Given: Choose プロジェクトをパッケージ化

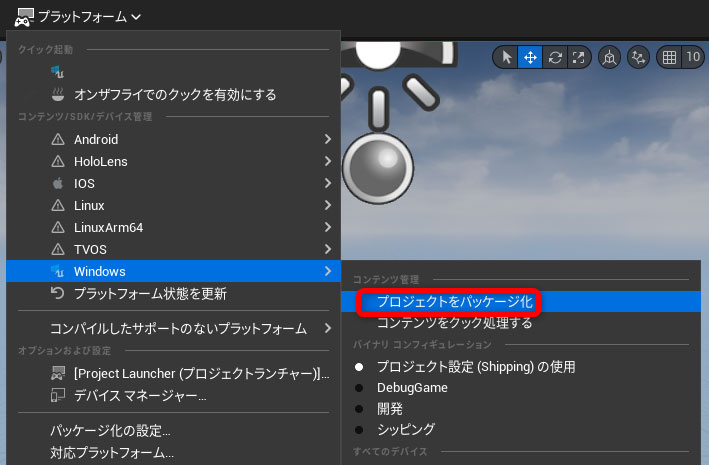Looking at the screenshot, I should pos(521,302).
